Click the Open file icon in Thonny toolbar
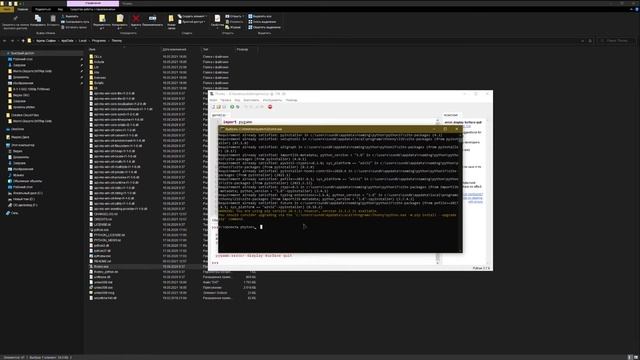This screenshot has height=360, width=640. click(x=218, y=107)
